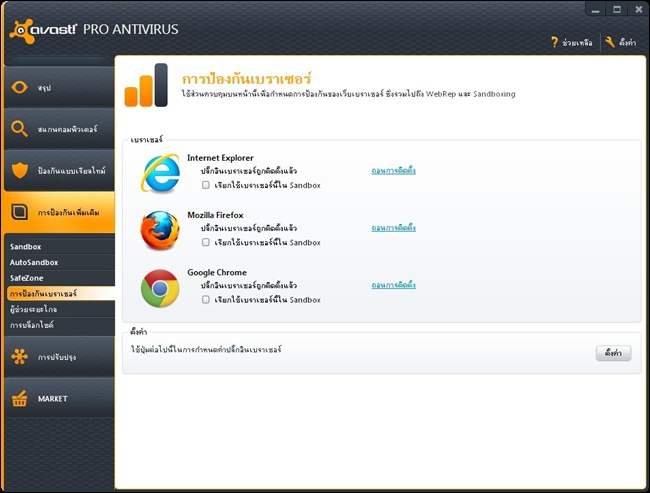The width and height of the screenshot is (650, 493).
Task: Open the MARKET sidebar section
Action: coord(59,398)
